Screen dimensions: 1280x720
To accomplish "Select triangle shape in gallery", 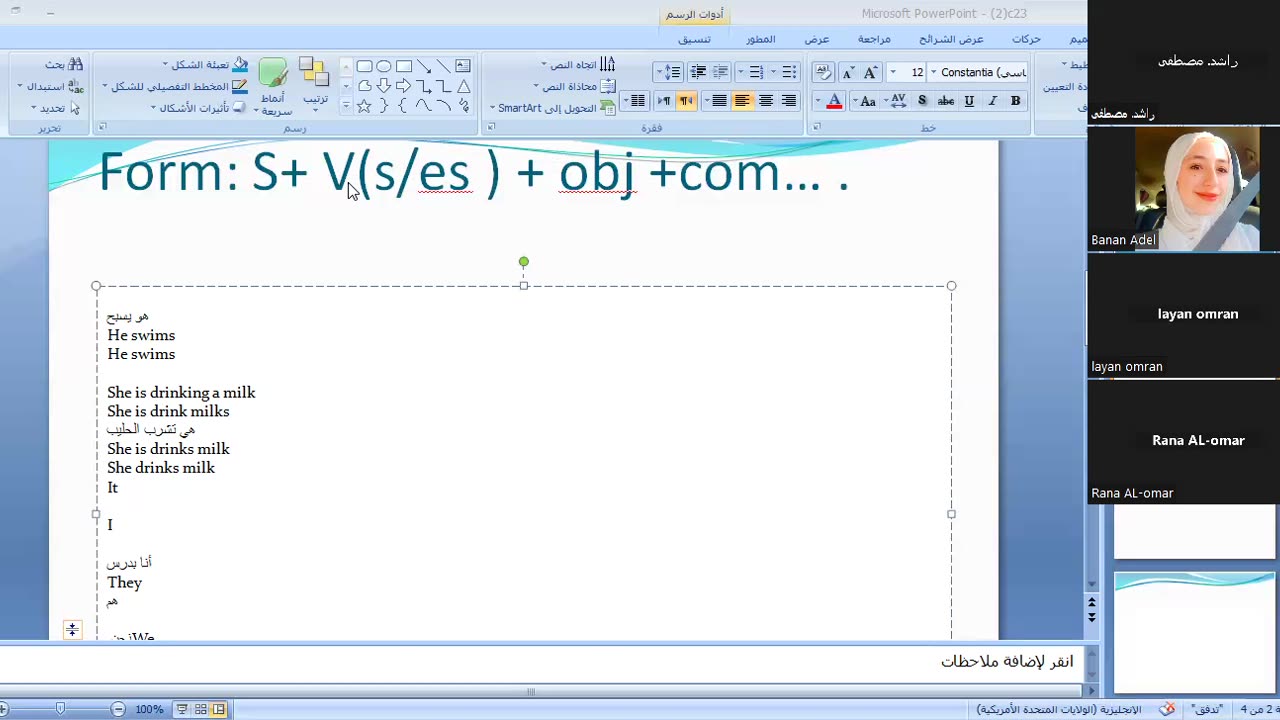I will pyautogui.click(x=464, y=86).
